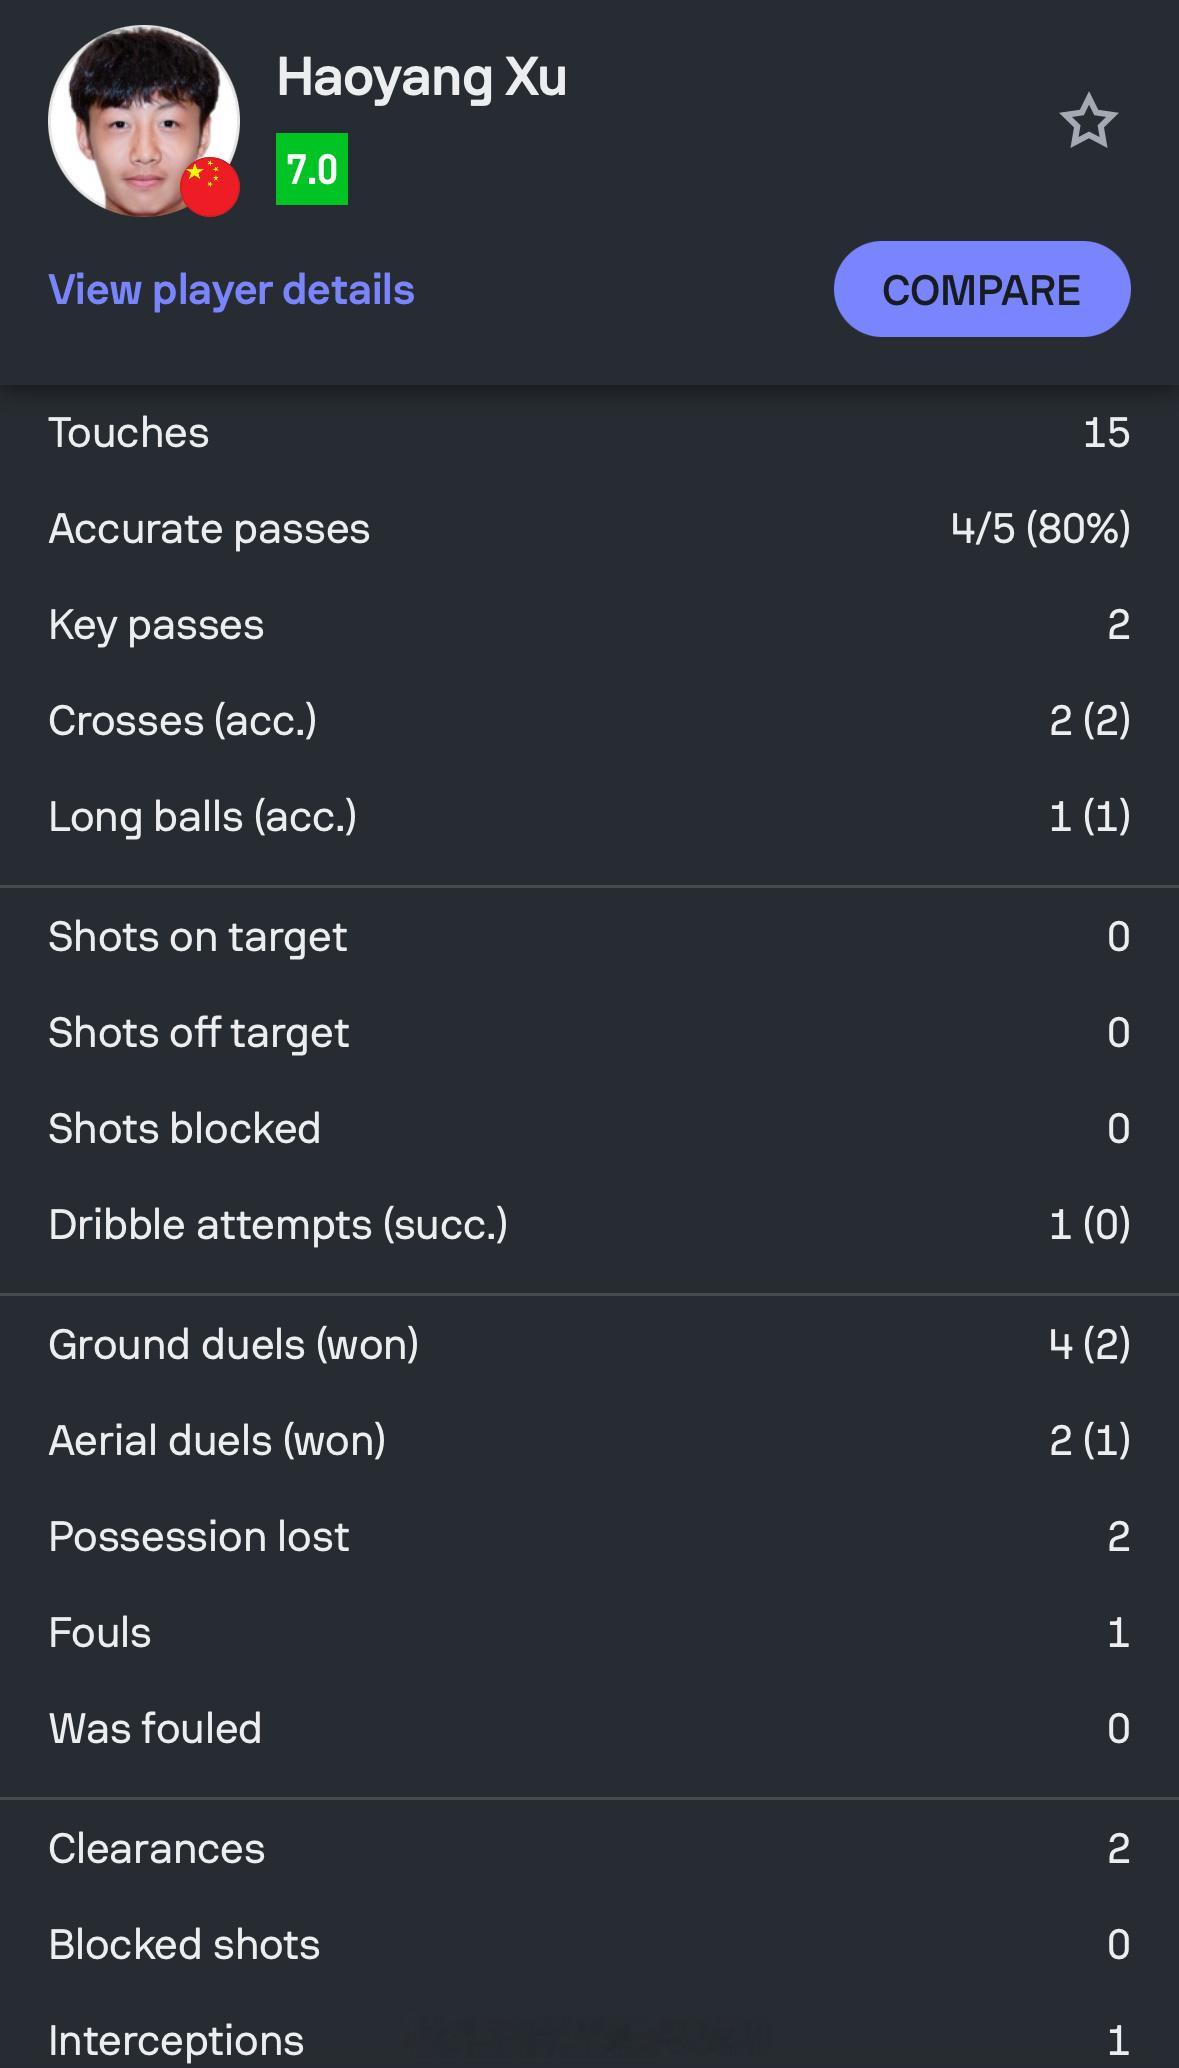Click the green 7.0 rating badge
The image size is (1179, 2068).
[x=312, y=169]
